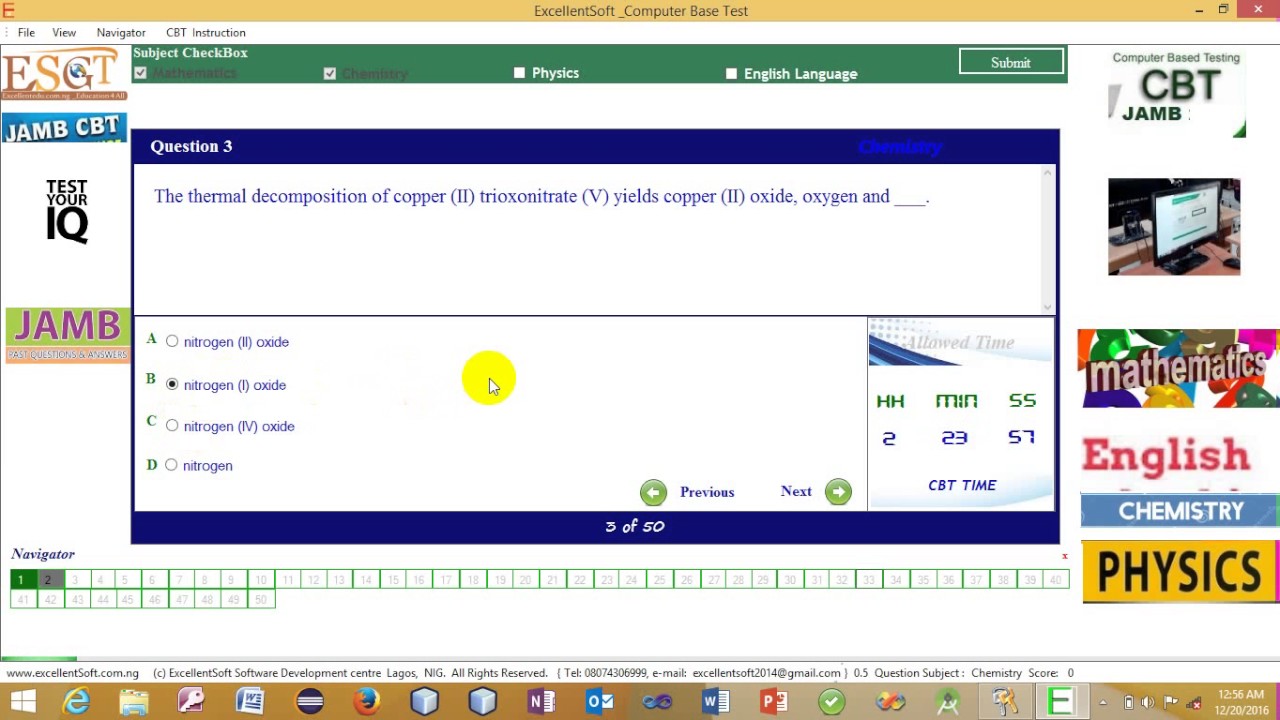This screenshot has width=1280, height=720.
Task: Click the '3 of 50' question counter
Action: [x=634, y=526]
